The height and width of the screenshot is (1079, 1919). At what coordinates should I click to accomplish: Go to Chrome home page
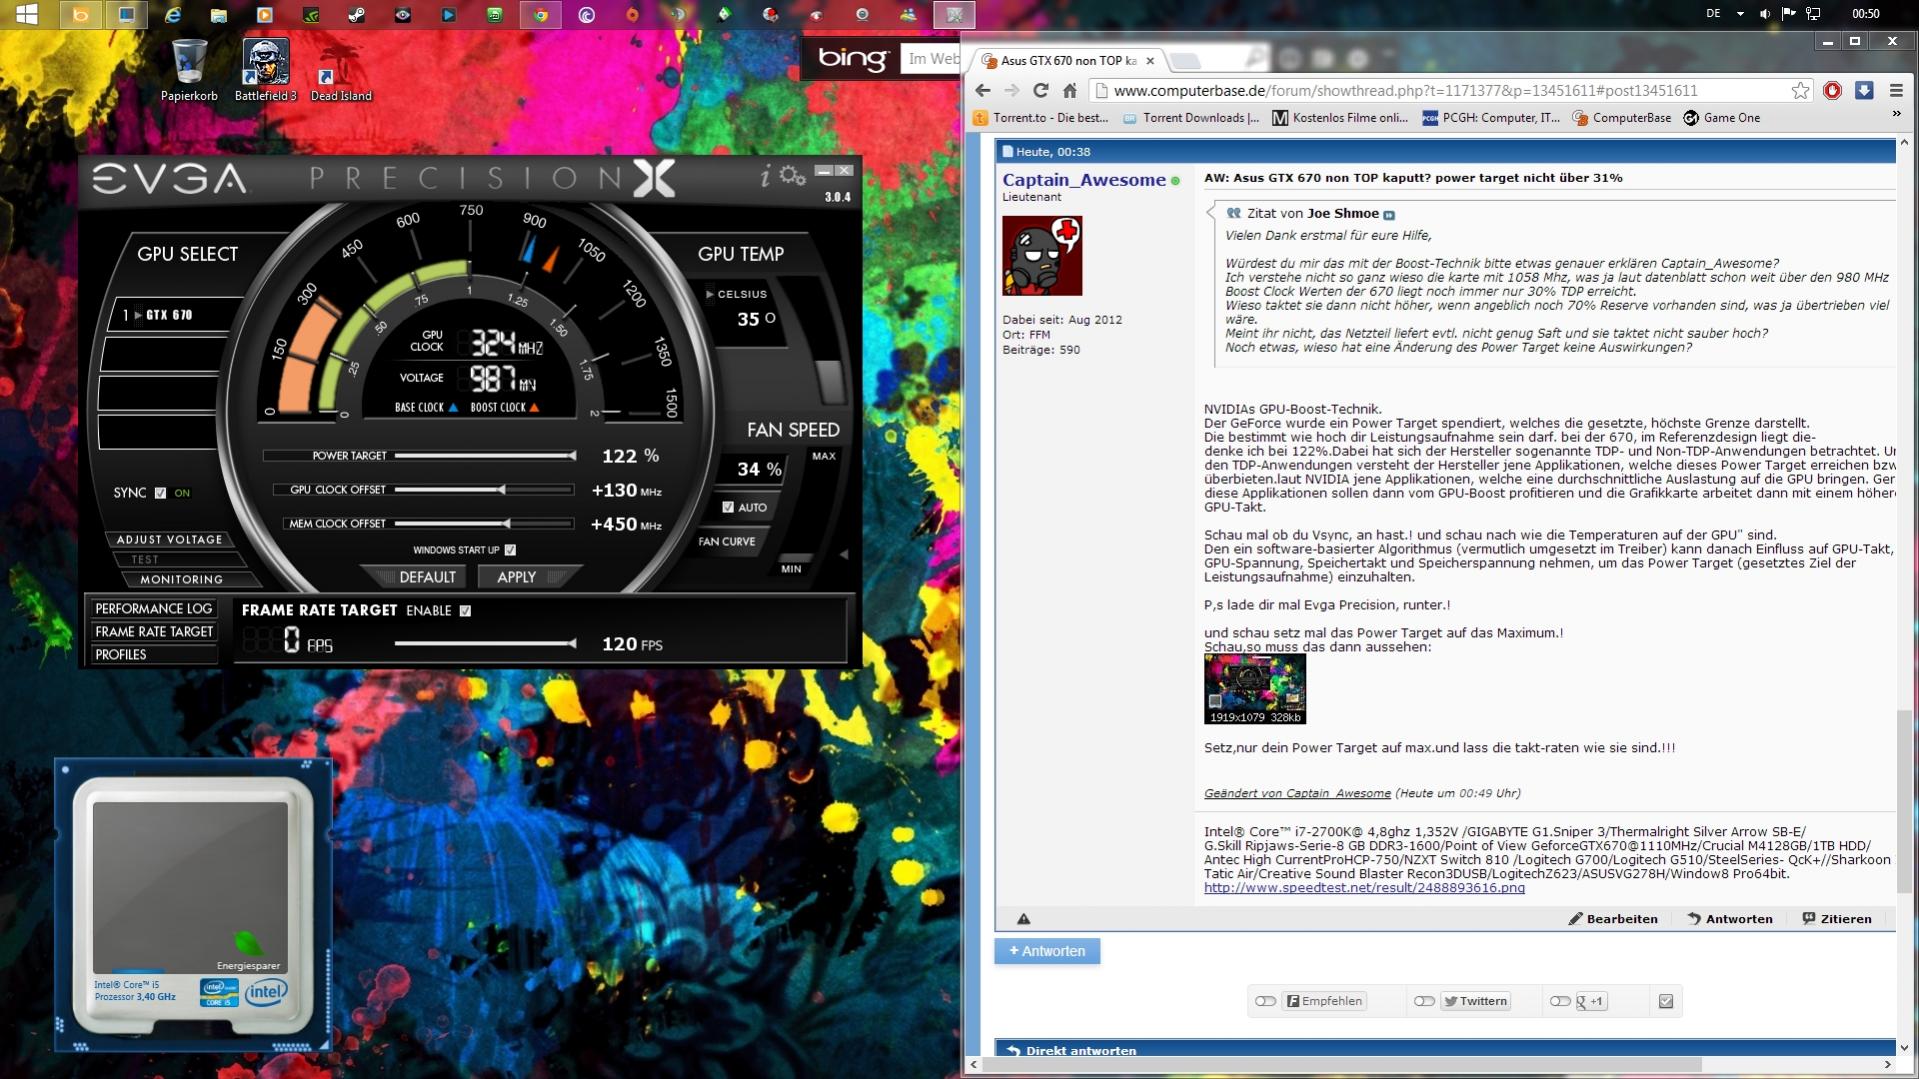tap(1069, 91)
